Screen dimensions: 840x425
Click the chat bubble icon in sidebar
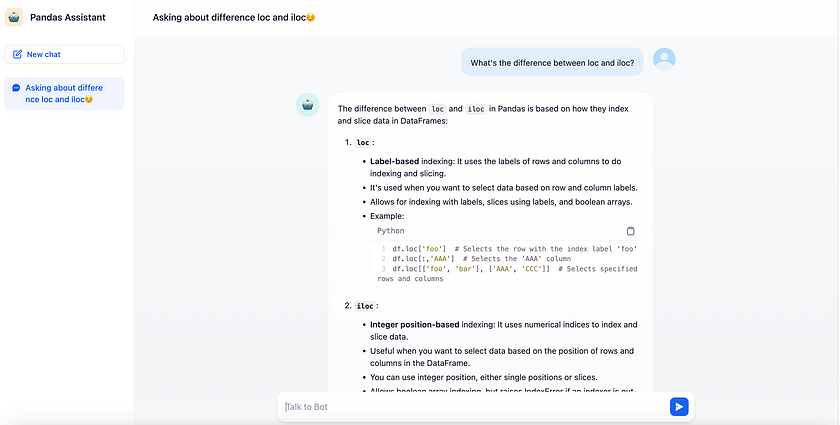pos(16,88)
